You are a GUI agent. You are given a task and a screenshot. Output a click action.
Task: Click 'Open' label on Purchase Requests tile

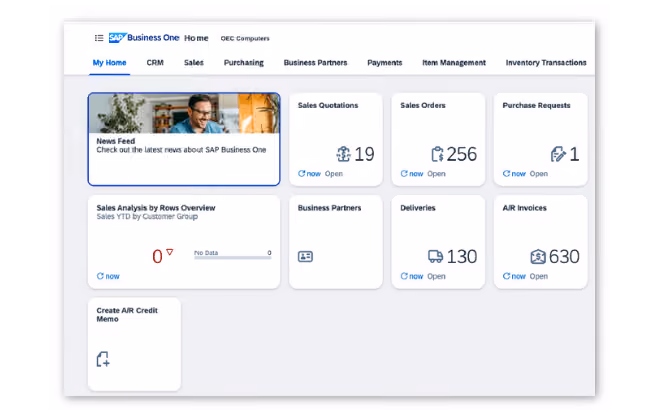pos(538,173)
